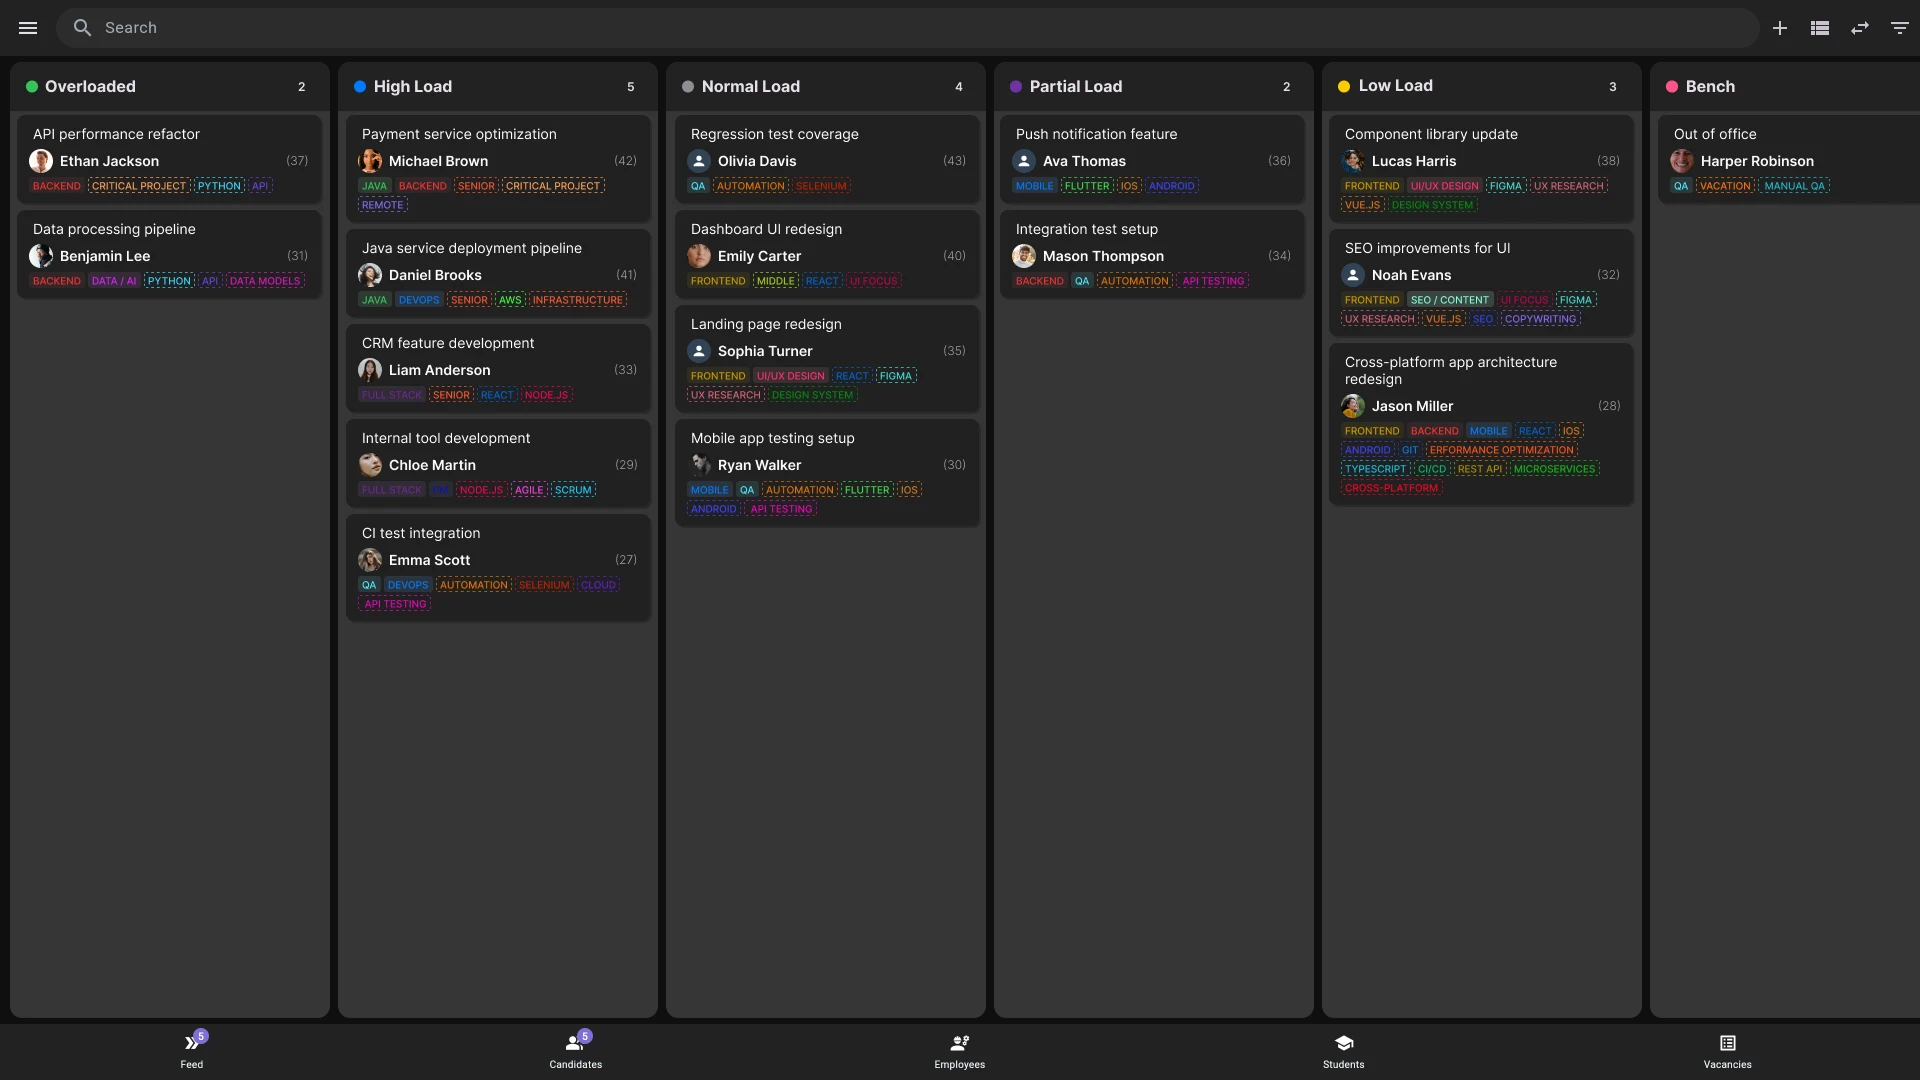Switch to list view icon

[1820, 28]
